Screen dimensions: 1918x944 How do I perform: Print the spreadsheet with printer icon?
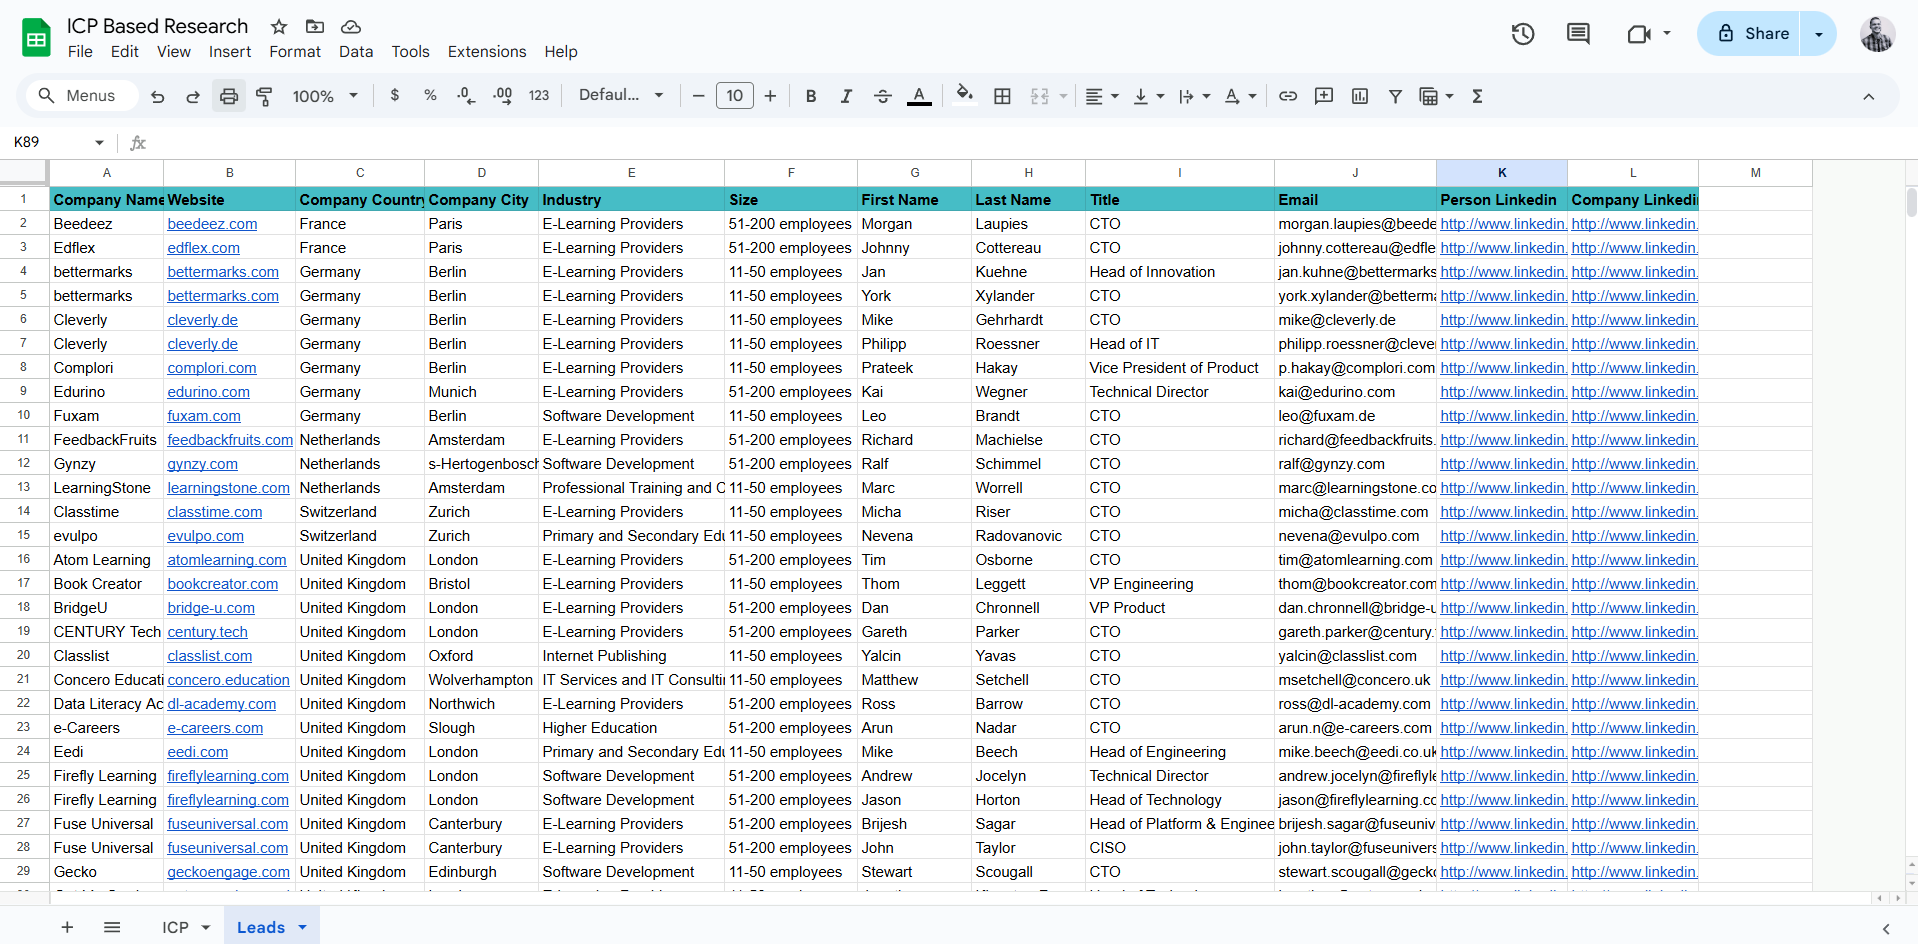pos(229,96)
